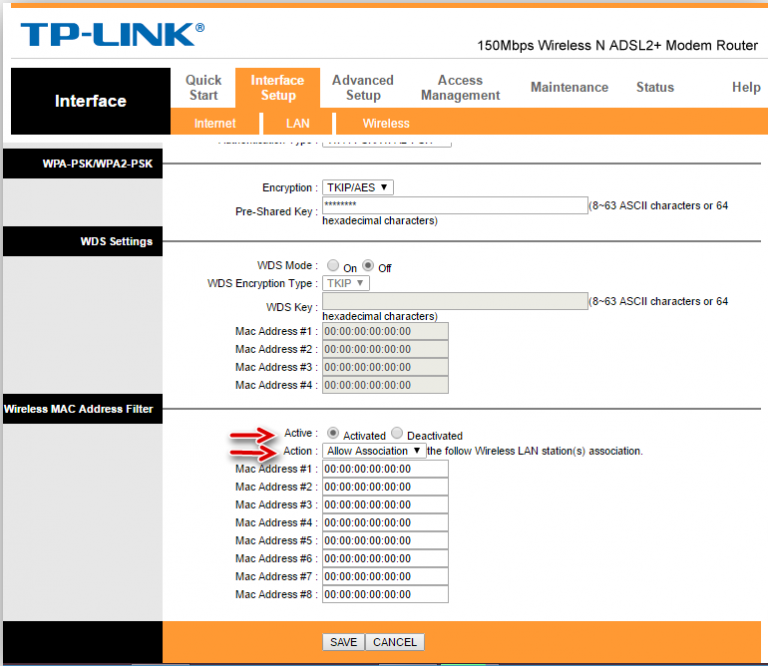Open the Help tab
Image resolution: width=768 pixels, height=666 pixels.
click(746, 87)
